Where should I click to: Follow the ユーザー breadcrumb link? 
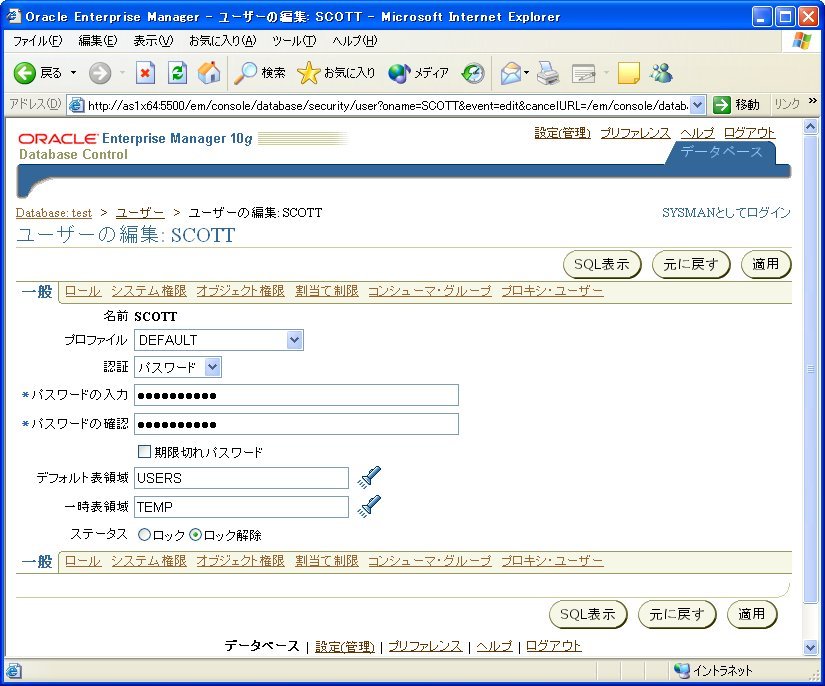[140, 213]
